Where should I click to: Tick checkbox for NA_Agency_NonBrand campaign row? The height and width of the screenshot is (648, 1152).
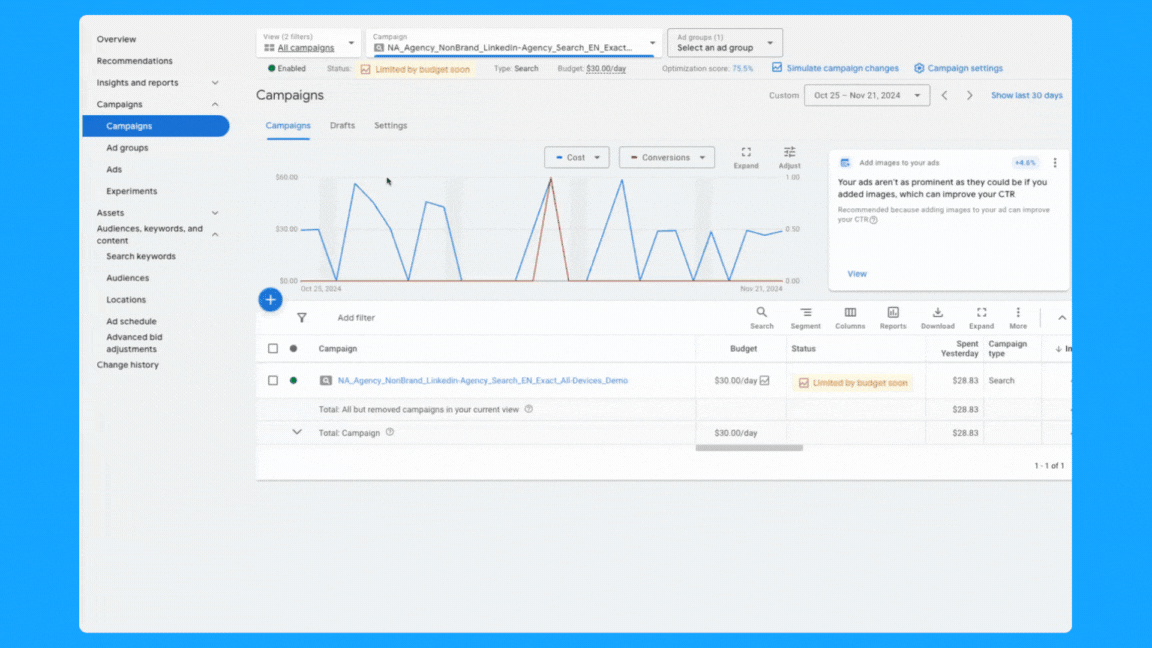273,381
